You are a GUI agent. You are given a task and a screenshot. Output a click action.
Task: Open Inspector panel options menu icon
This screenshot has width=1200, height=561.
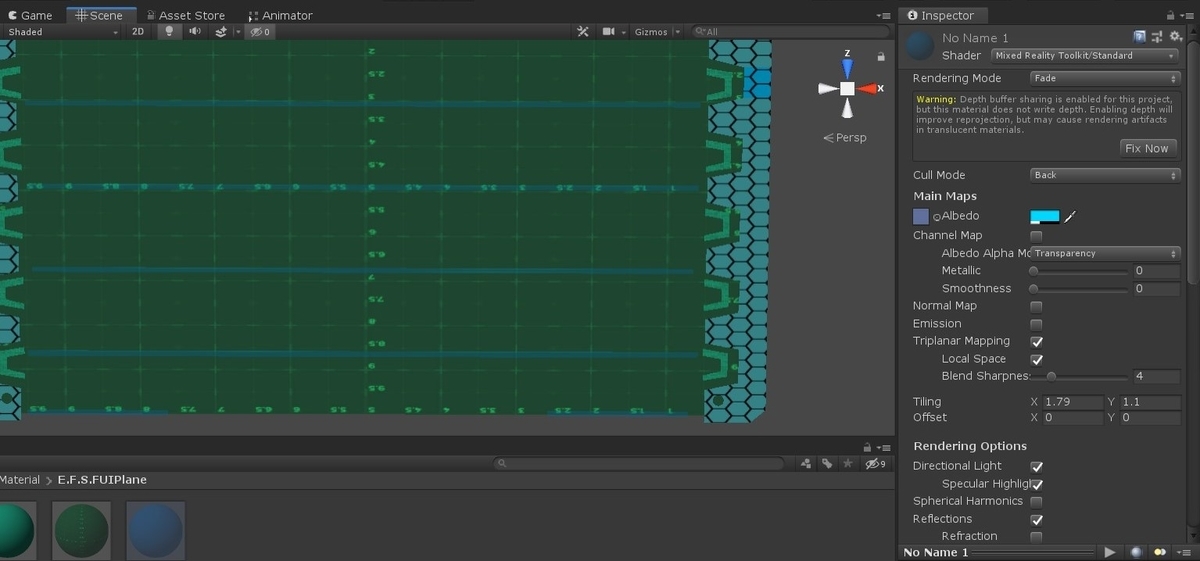pos(1188,15)
